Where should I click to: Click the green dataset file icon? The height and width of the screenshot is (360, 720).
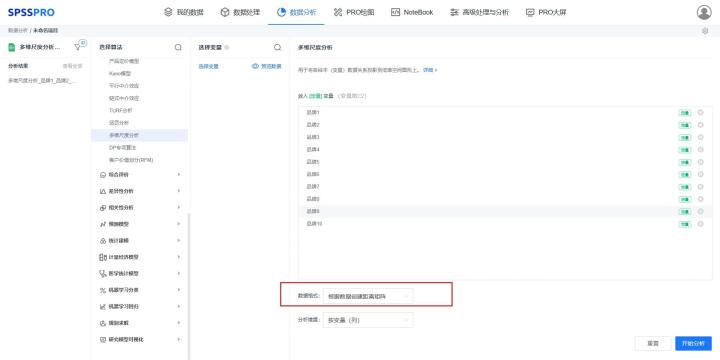pyautogui.click(x=11, y=47)
